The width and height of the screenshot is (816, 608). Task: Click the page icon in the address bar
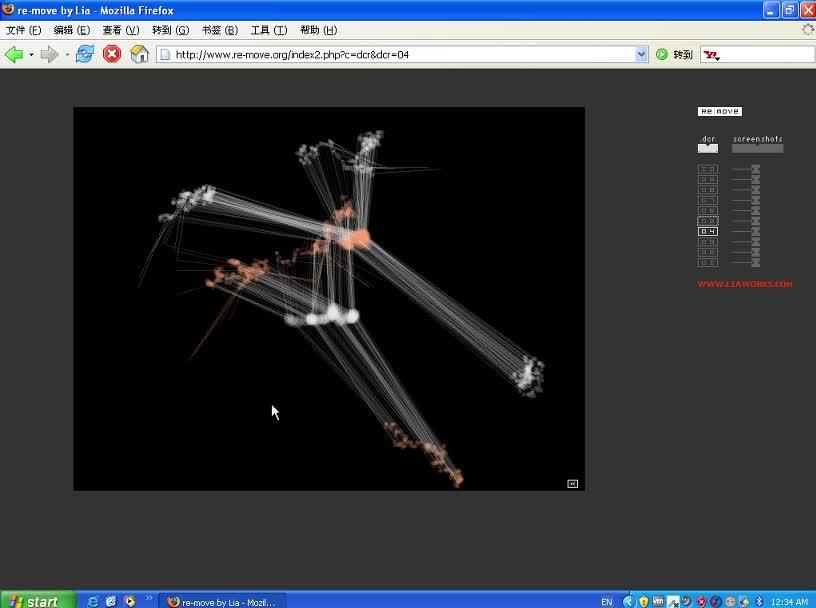tap(165, 54)
